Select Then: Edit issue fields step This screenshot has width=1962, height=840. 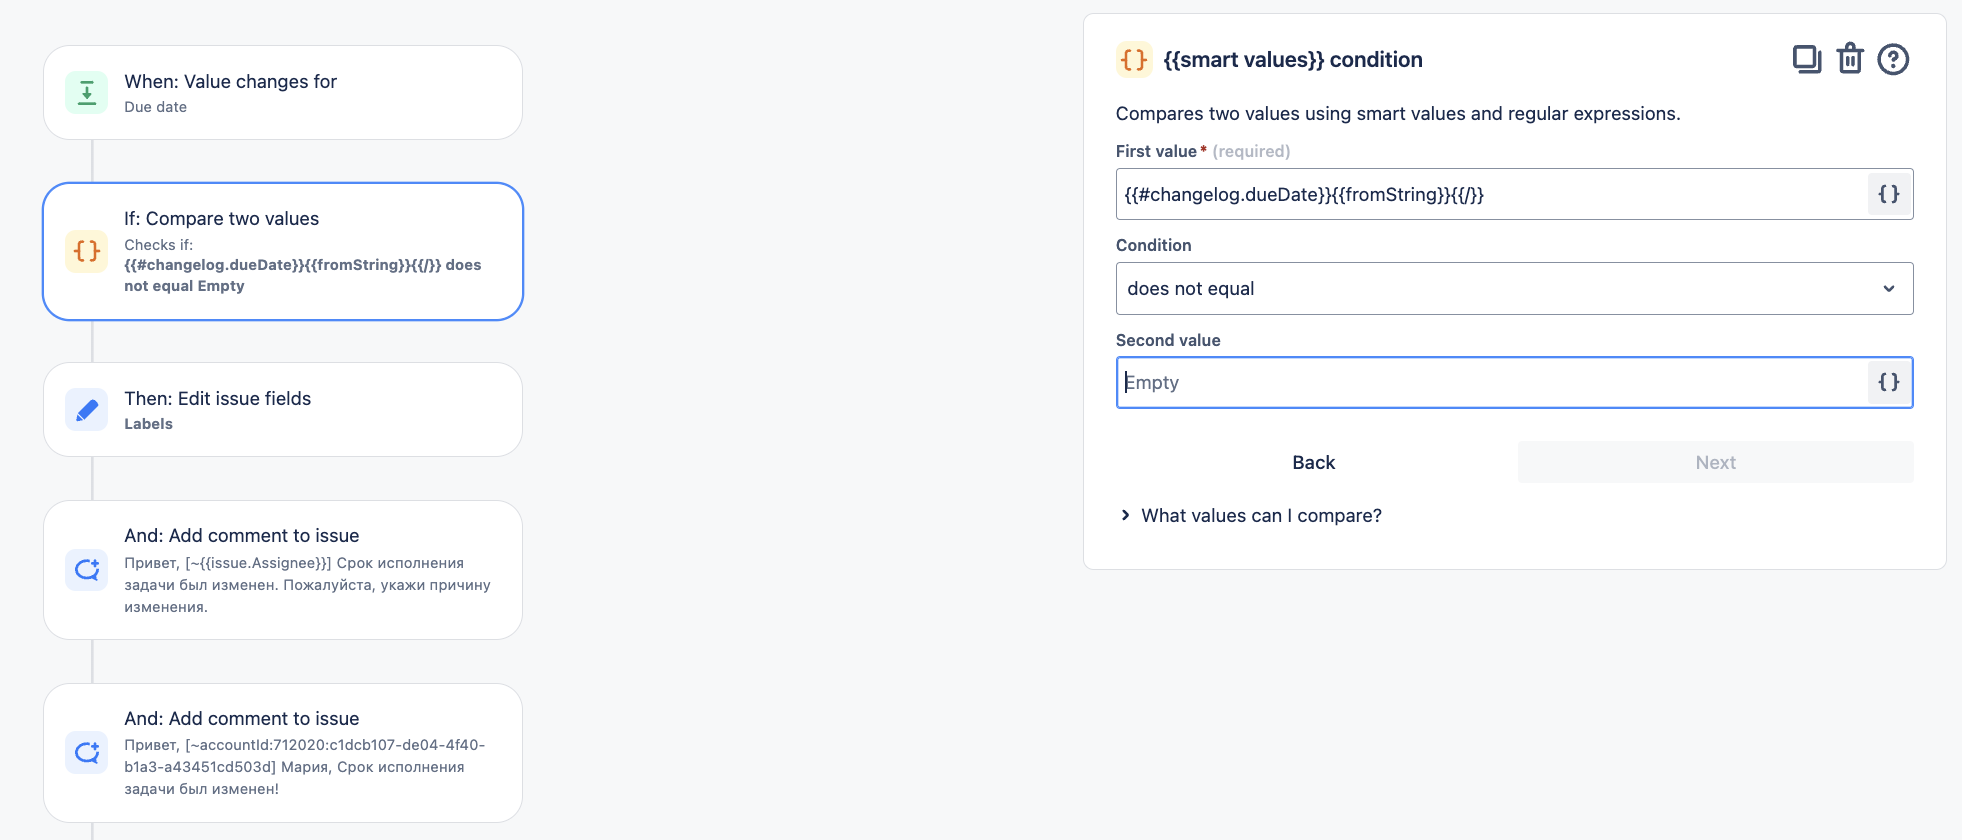click(x=283, y=410)
